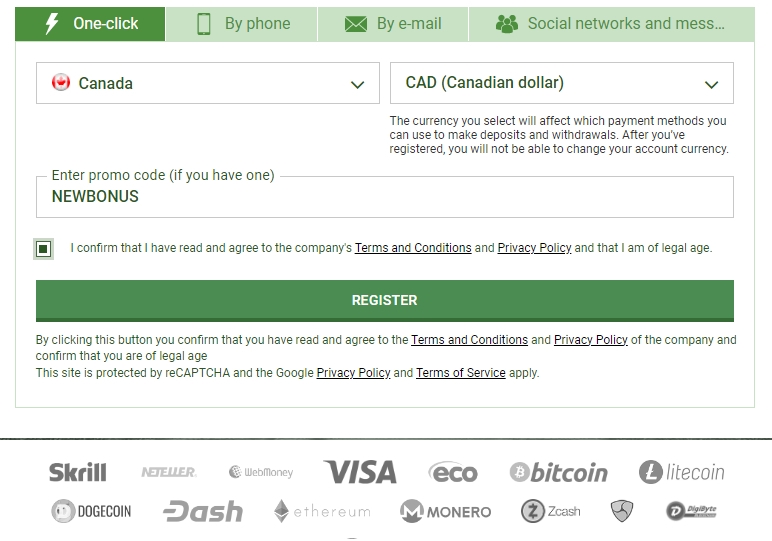The height and width of the screenshot is (541, 772).
Task: Select the ethereum payment logo
Action: pyautogui.click(x=322, y=511)
